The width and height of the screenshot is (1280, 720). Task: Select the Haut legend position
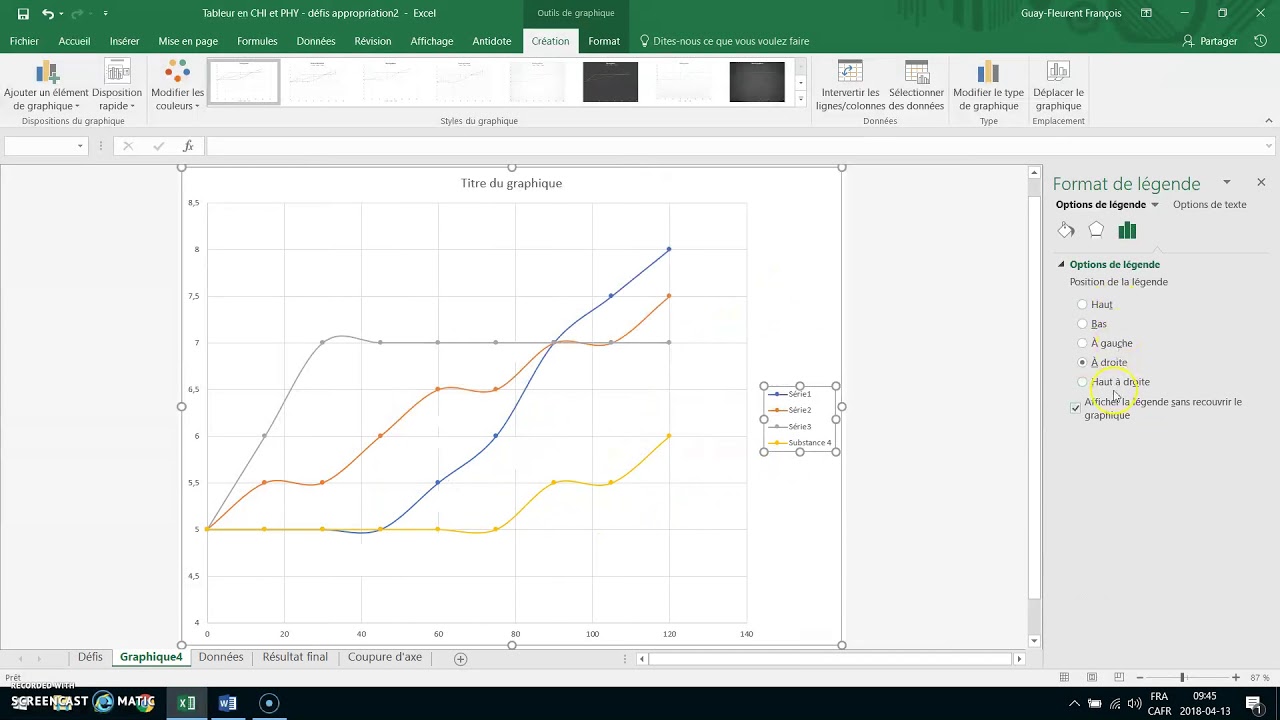[x=1082, y=304]
